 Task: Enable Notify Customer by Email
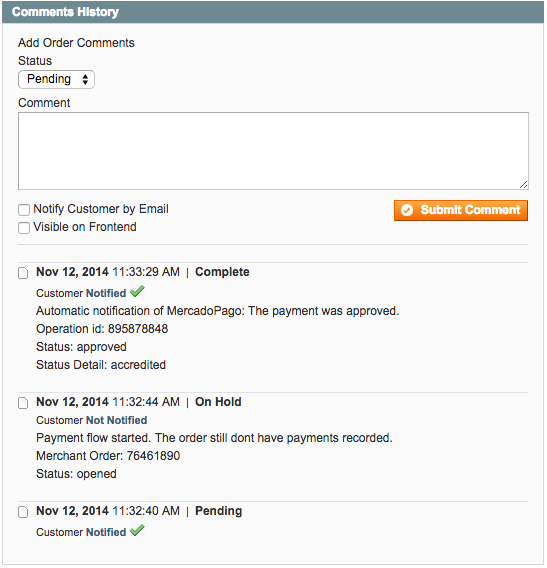click(24, 210)
